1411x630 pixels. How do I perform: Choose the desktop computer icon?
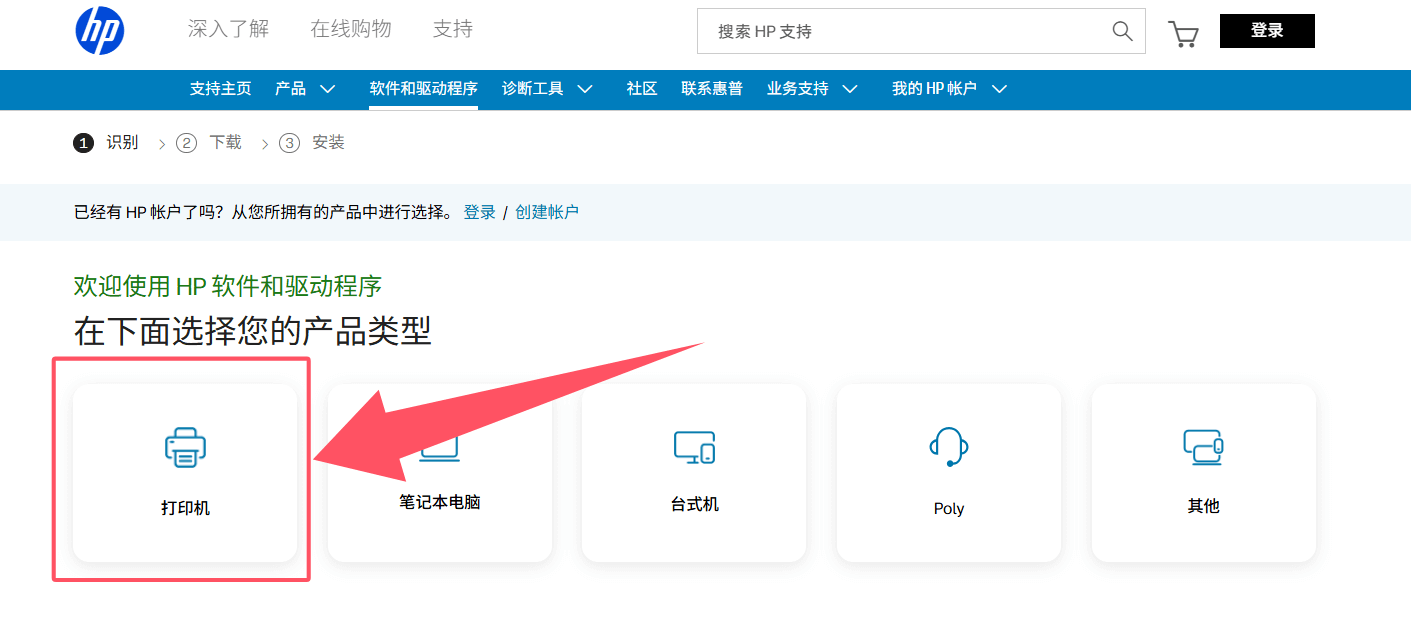(x=694, y=447)
